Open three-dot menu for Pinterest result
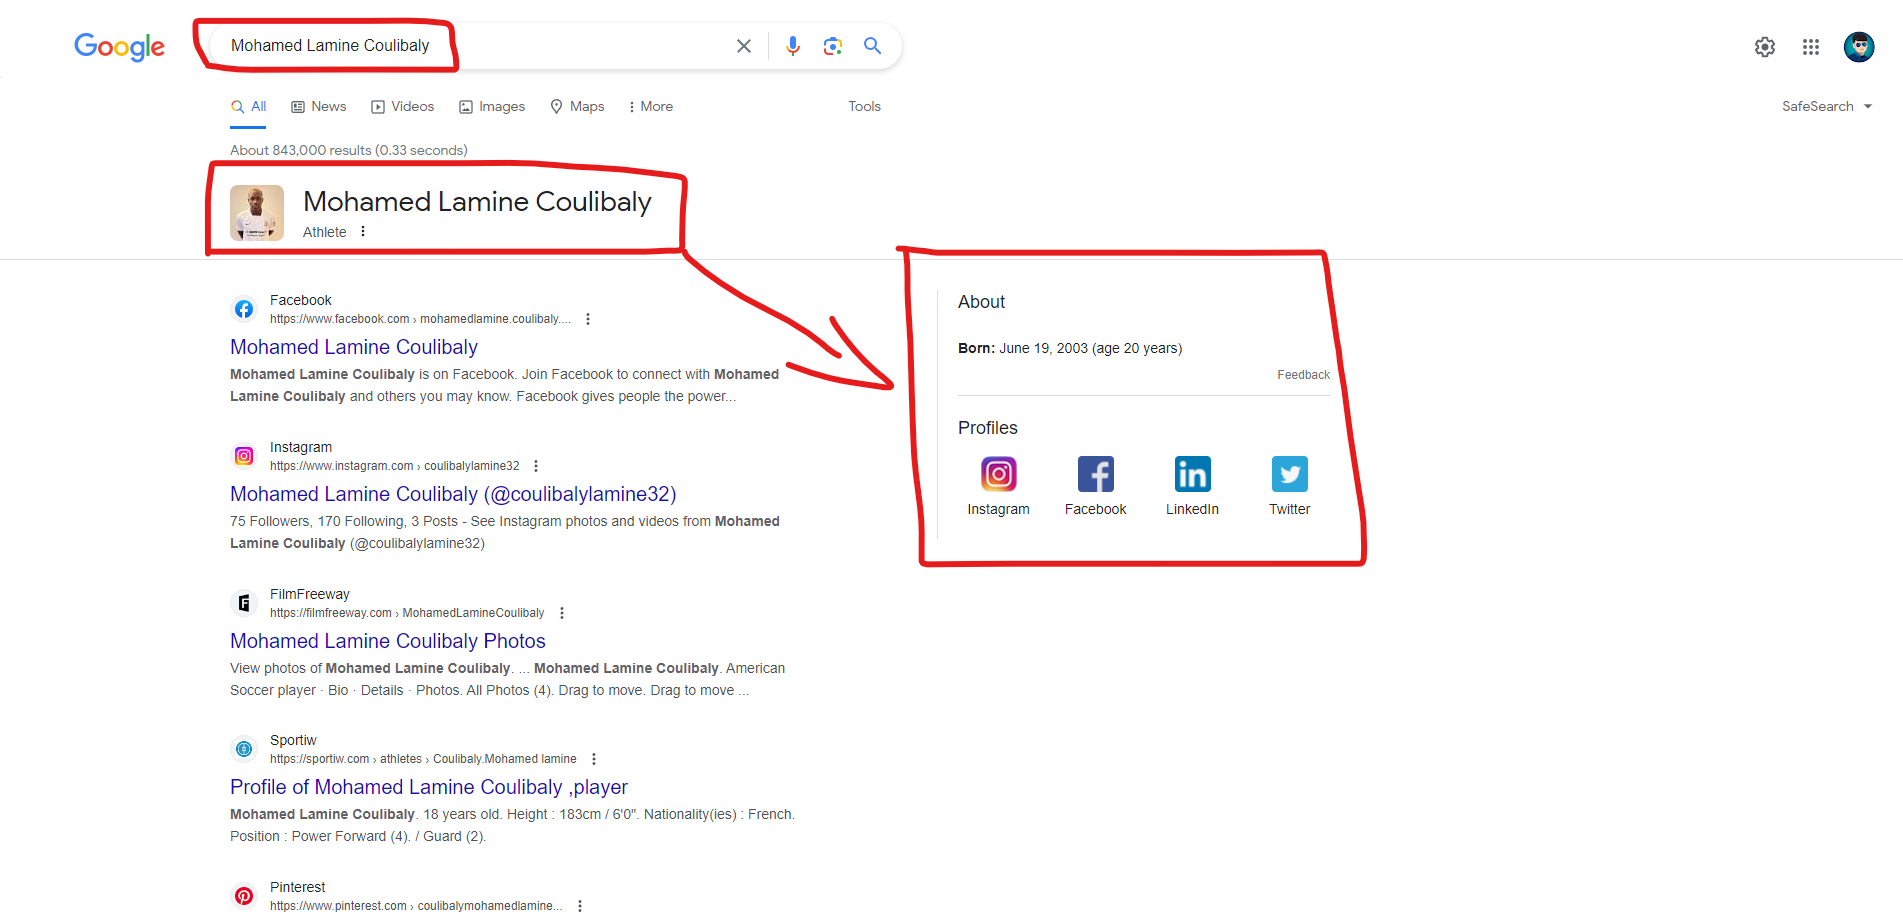This screenshot has height=920, width=1903. coord(580,906)
